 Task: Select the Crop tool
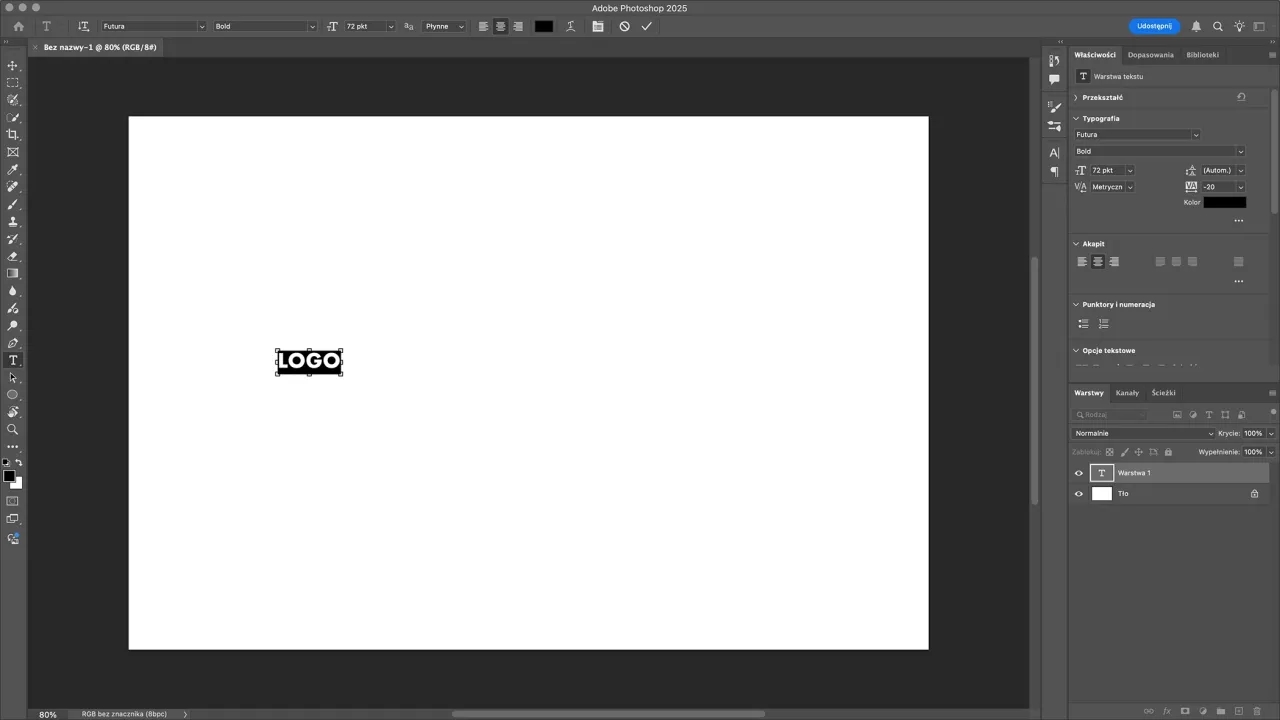click(13, 136)
